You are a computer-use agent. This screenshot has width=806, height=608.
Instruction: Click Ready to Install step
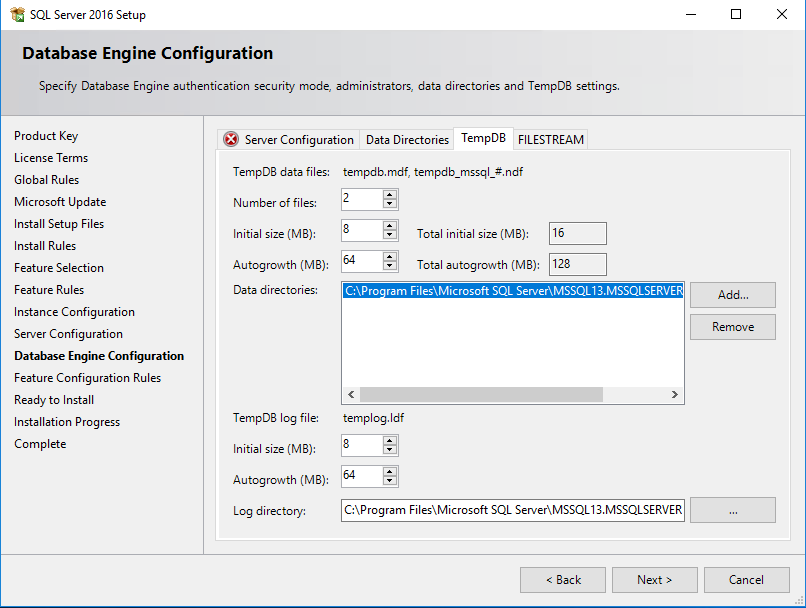click(54, 400)
